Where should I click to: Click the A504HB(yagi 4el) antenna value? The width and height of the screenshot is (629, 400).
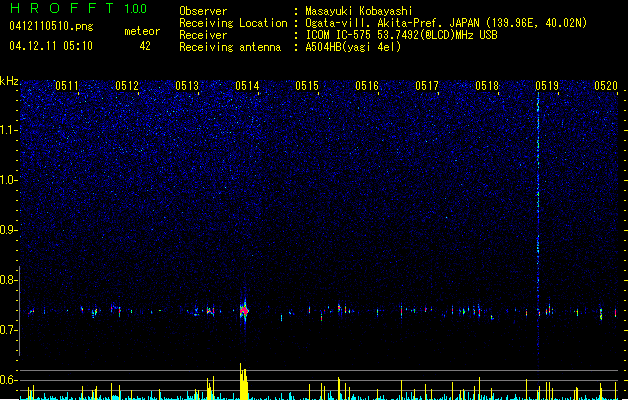pyautogui.click(x=353, y=47)
